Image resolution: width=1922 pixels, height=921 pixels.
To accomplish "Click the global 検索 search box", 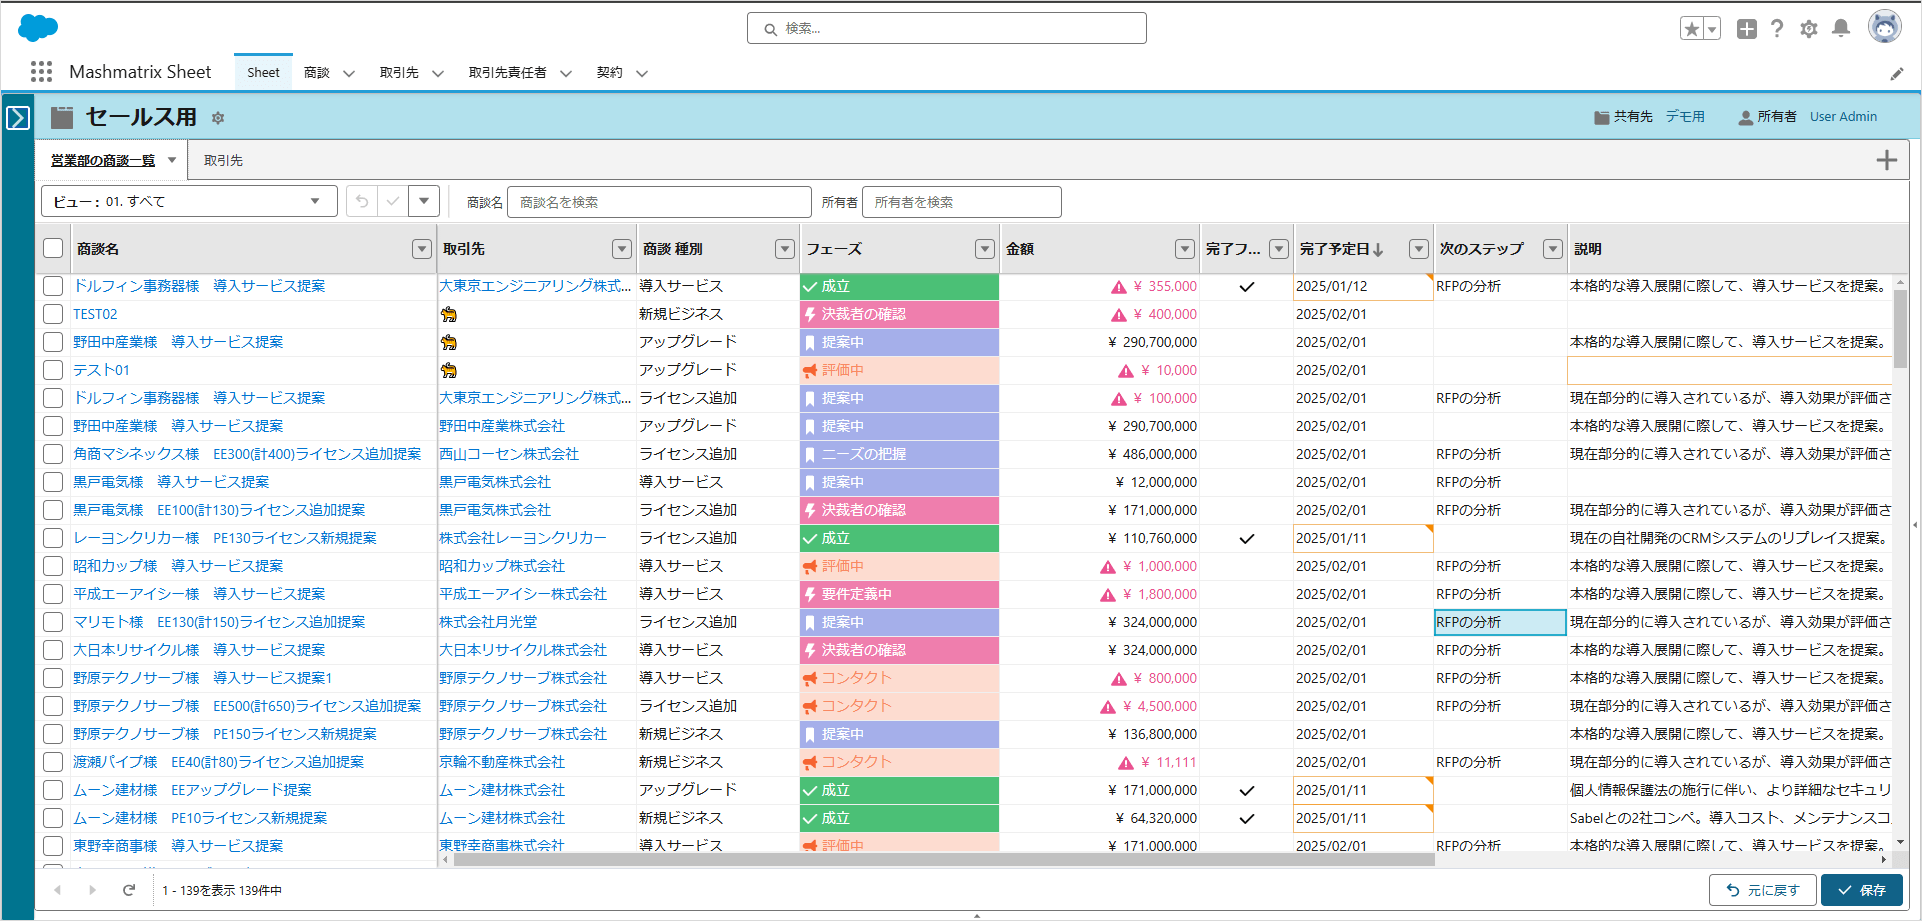I will (x=946, y=29).
